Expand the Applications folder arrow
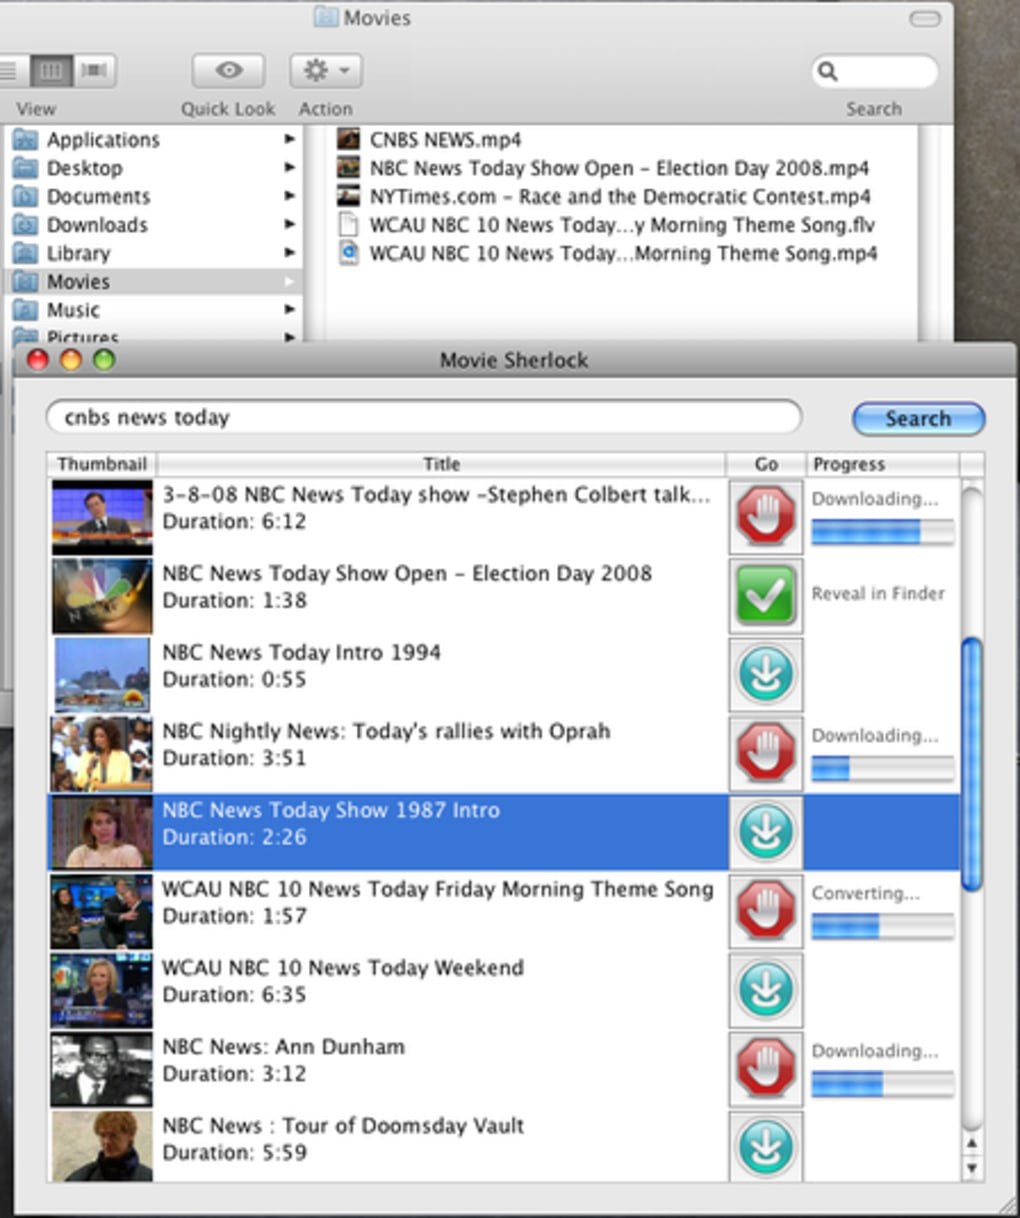The height and width of the screenshot is (1218, 1020). pos(289,140)
